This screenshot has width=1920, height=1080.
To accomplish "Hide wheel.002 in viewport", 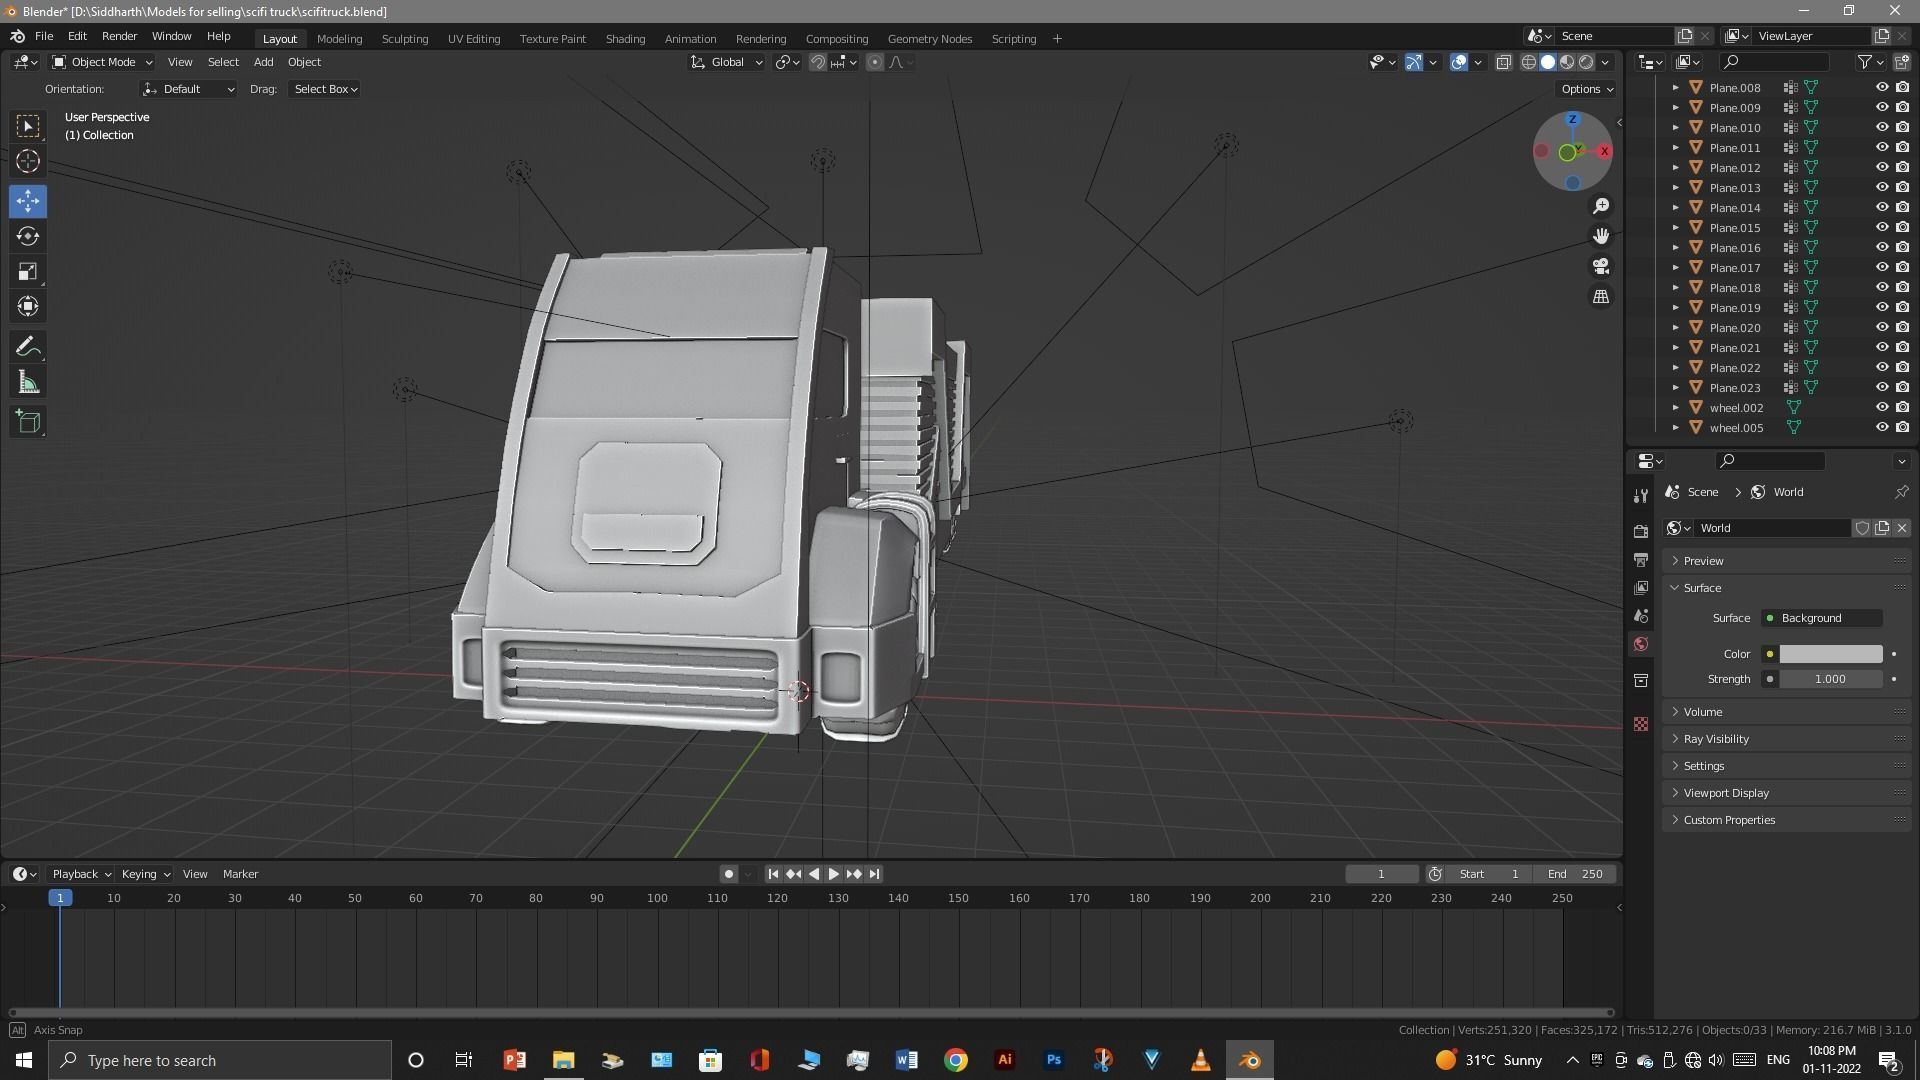I will [1881, 408].
